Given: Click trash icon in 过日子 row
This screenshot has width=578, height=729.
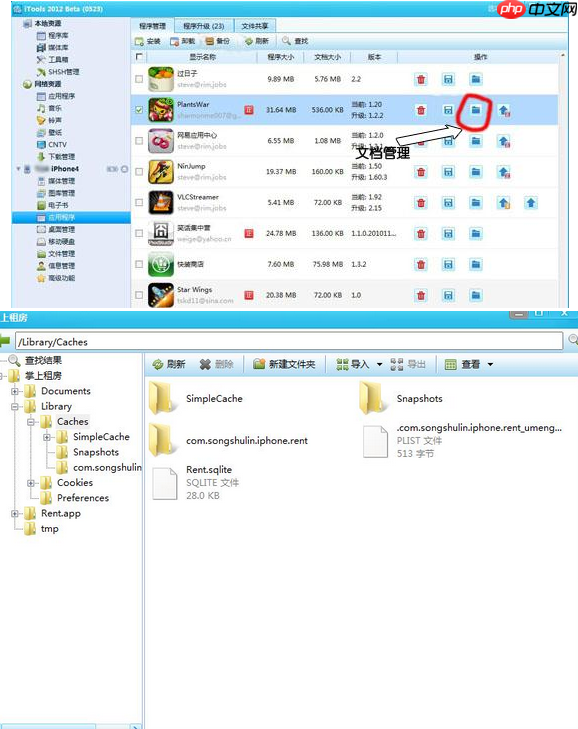Looking at the screenshot, I should coord(421,79).
